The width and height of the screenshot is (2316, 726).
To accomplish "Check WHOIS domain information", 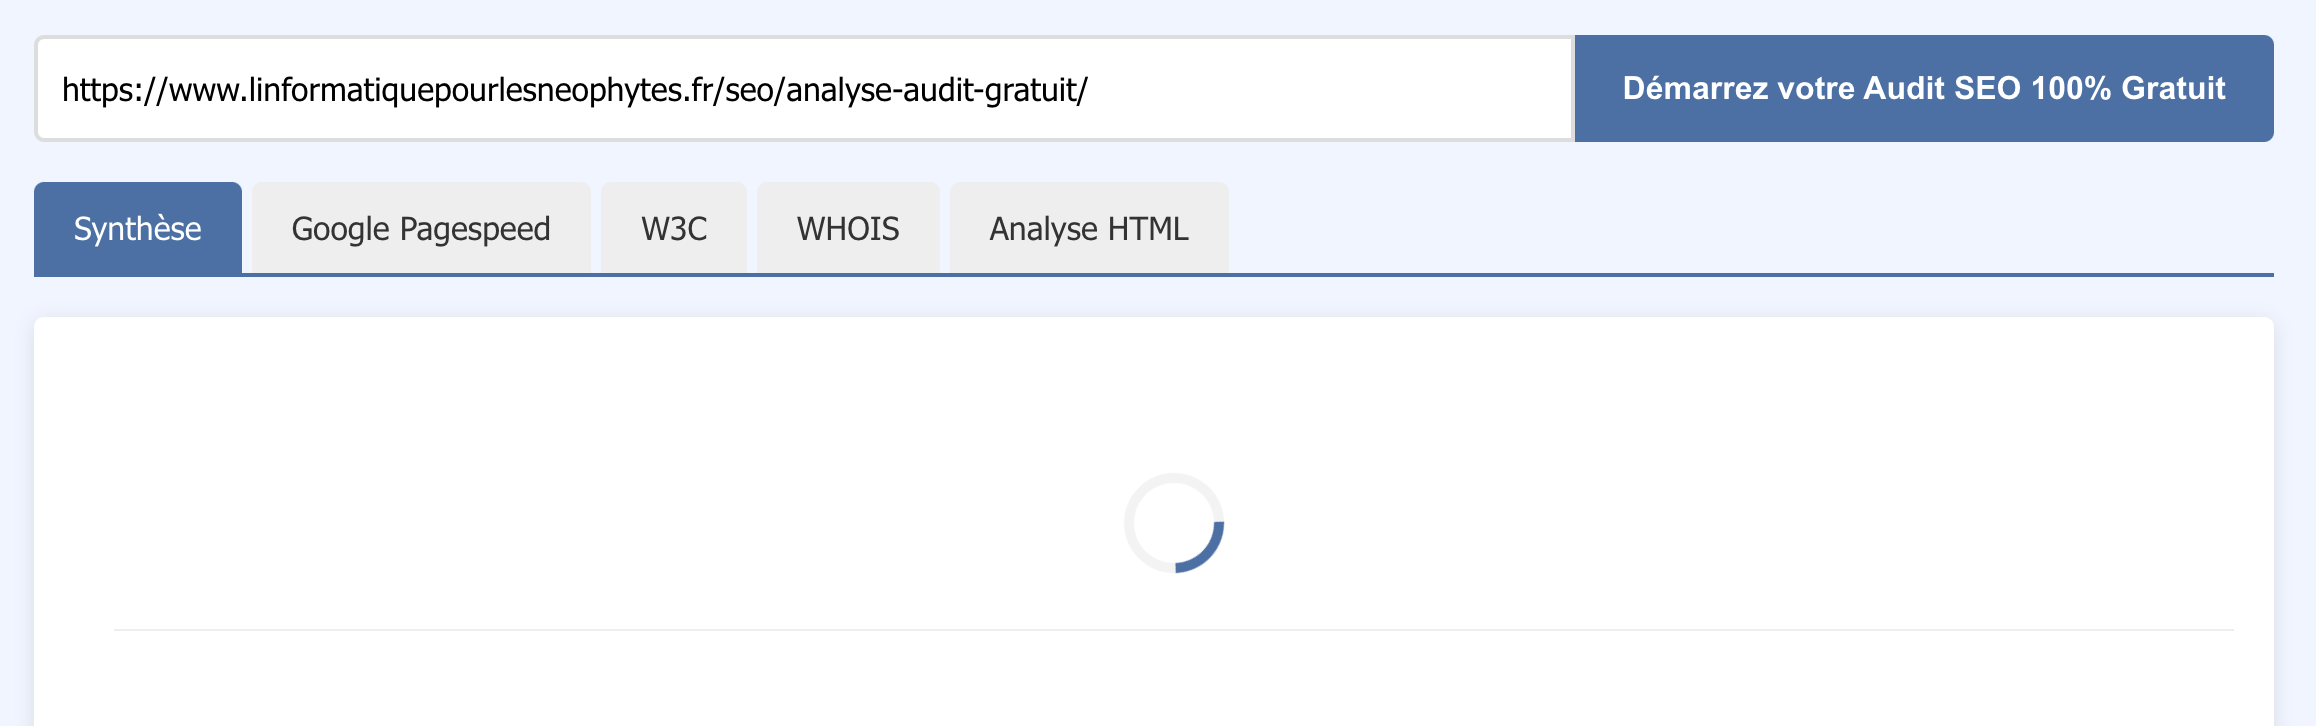I will [x=848, y=228].
